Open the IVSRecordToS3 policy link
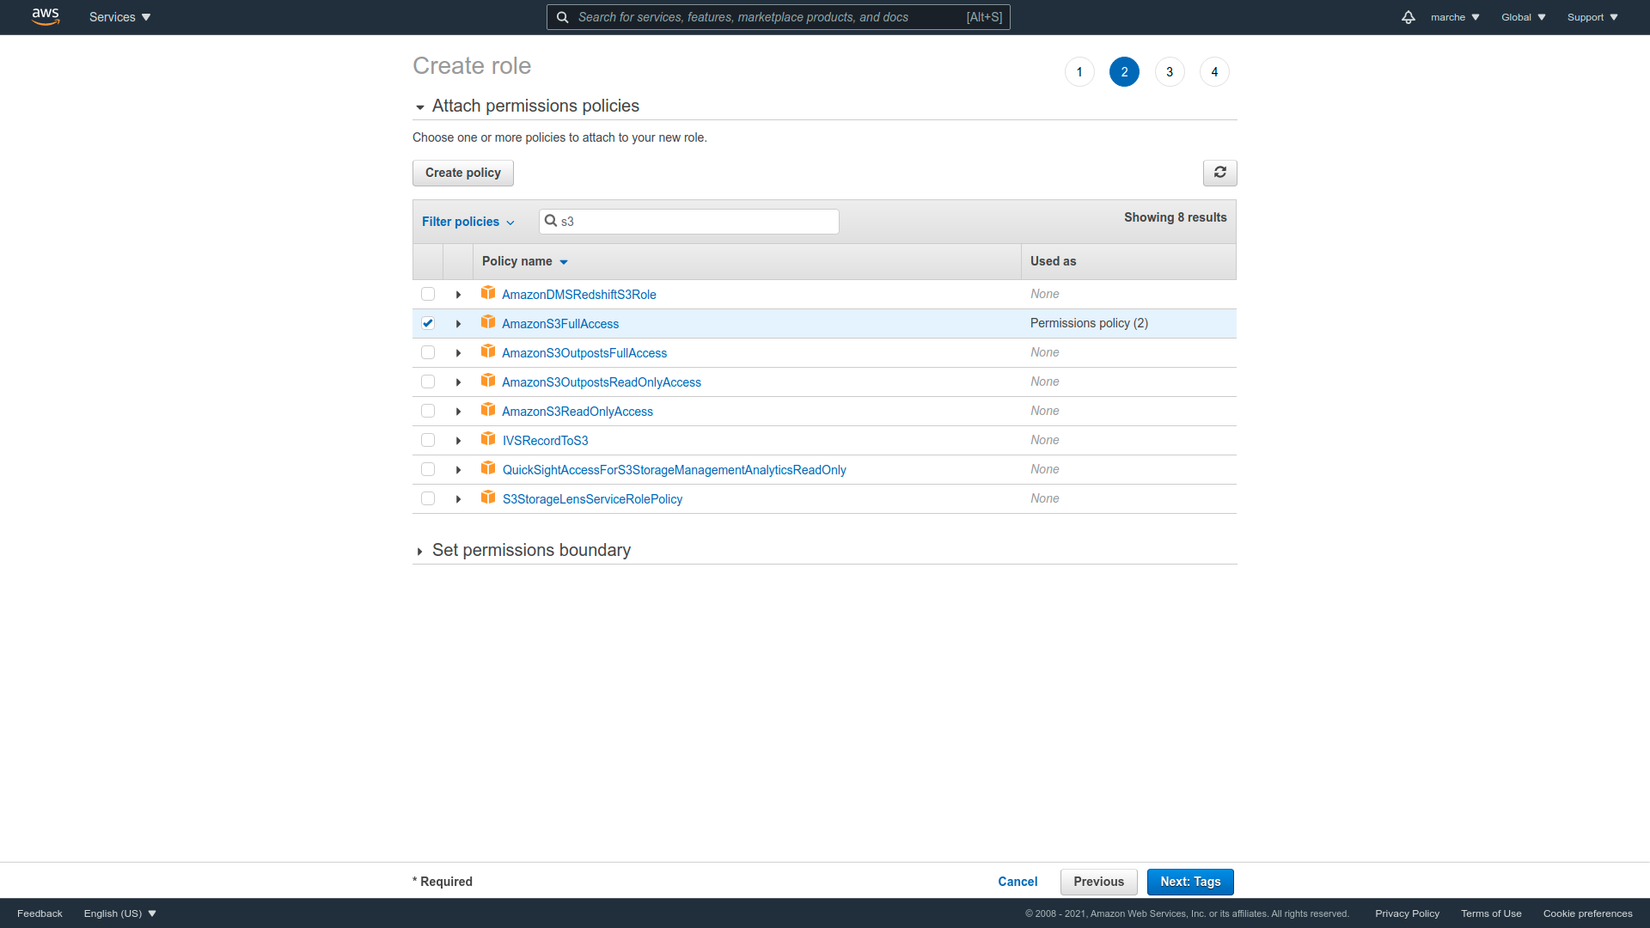Image resolution: width=1650 pixels, height=928 pixels. [x=545, y=441]
